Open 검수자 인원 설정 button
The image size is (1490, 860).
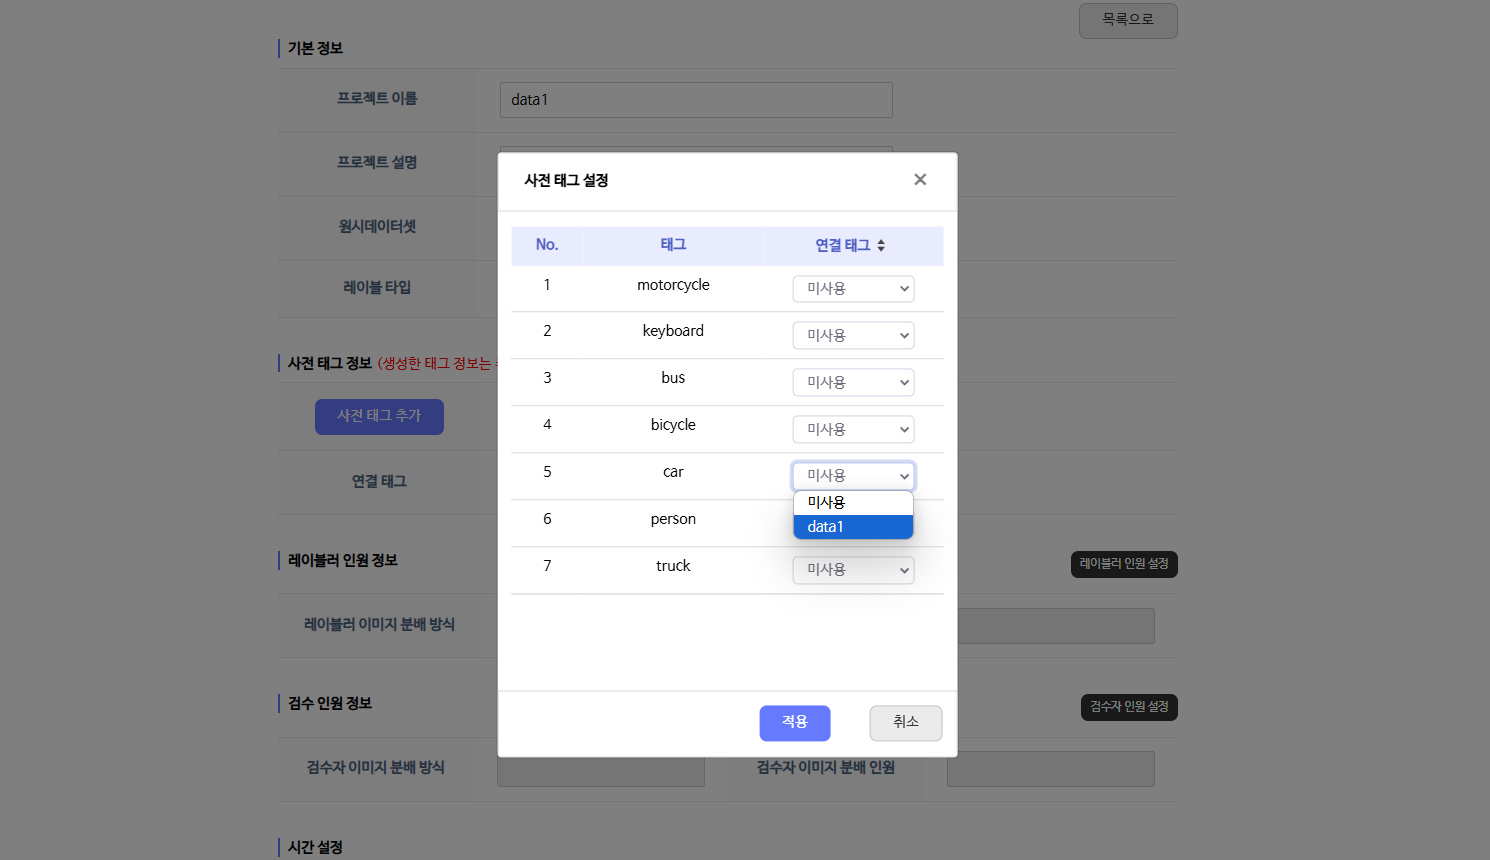[1128, 707]
